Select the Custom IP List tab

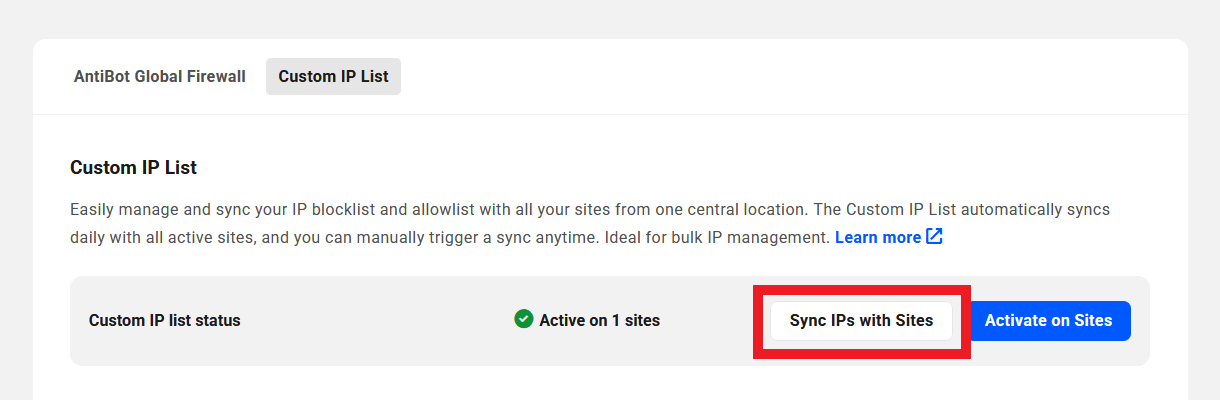333,76
